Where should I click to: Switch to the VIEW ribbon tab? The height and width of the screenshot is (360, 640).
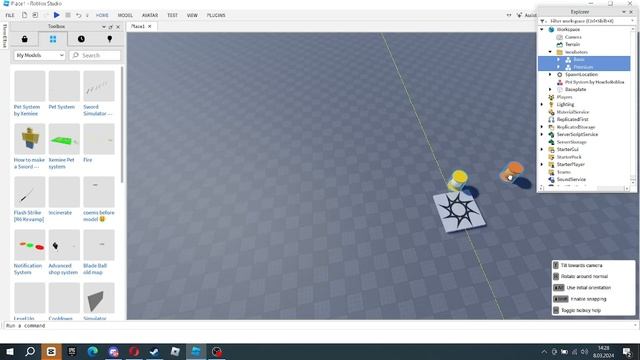click(x=192, y=15)
